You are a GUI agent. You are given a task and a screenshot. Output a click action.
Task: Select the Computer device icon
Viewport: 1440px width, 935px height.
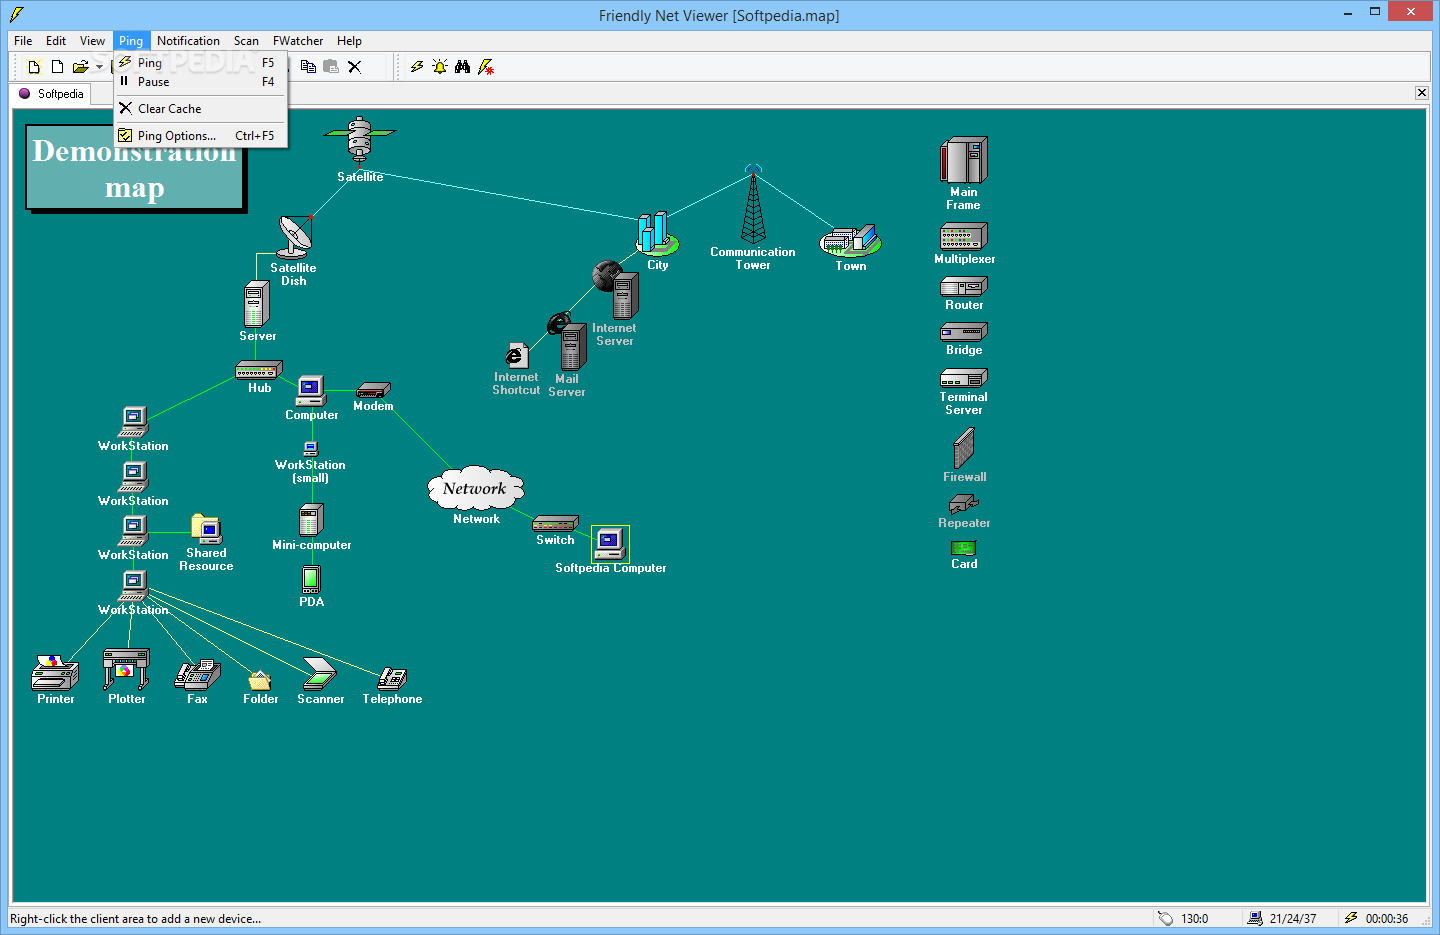click(311, 391)
